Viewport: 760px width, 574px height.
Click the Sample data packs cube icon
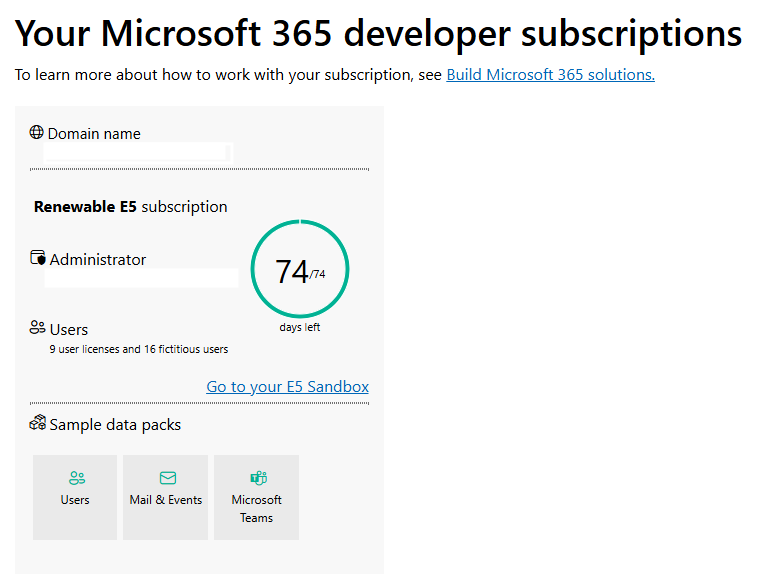point(37,423)
